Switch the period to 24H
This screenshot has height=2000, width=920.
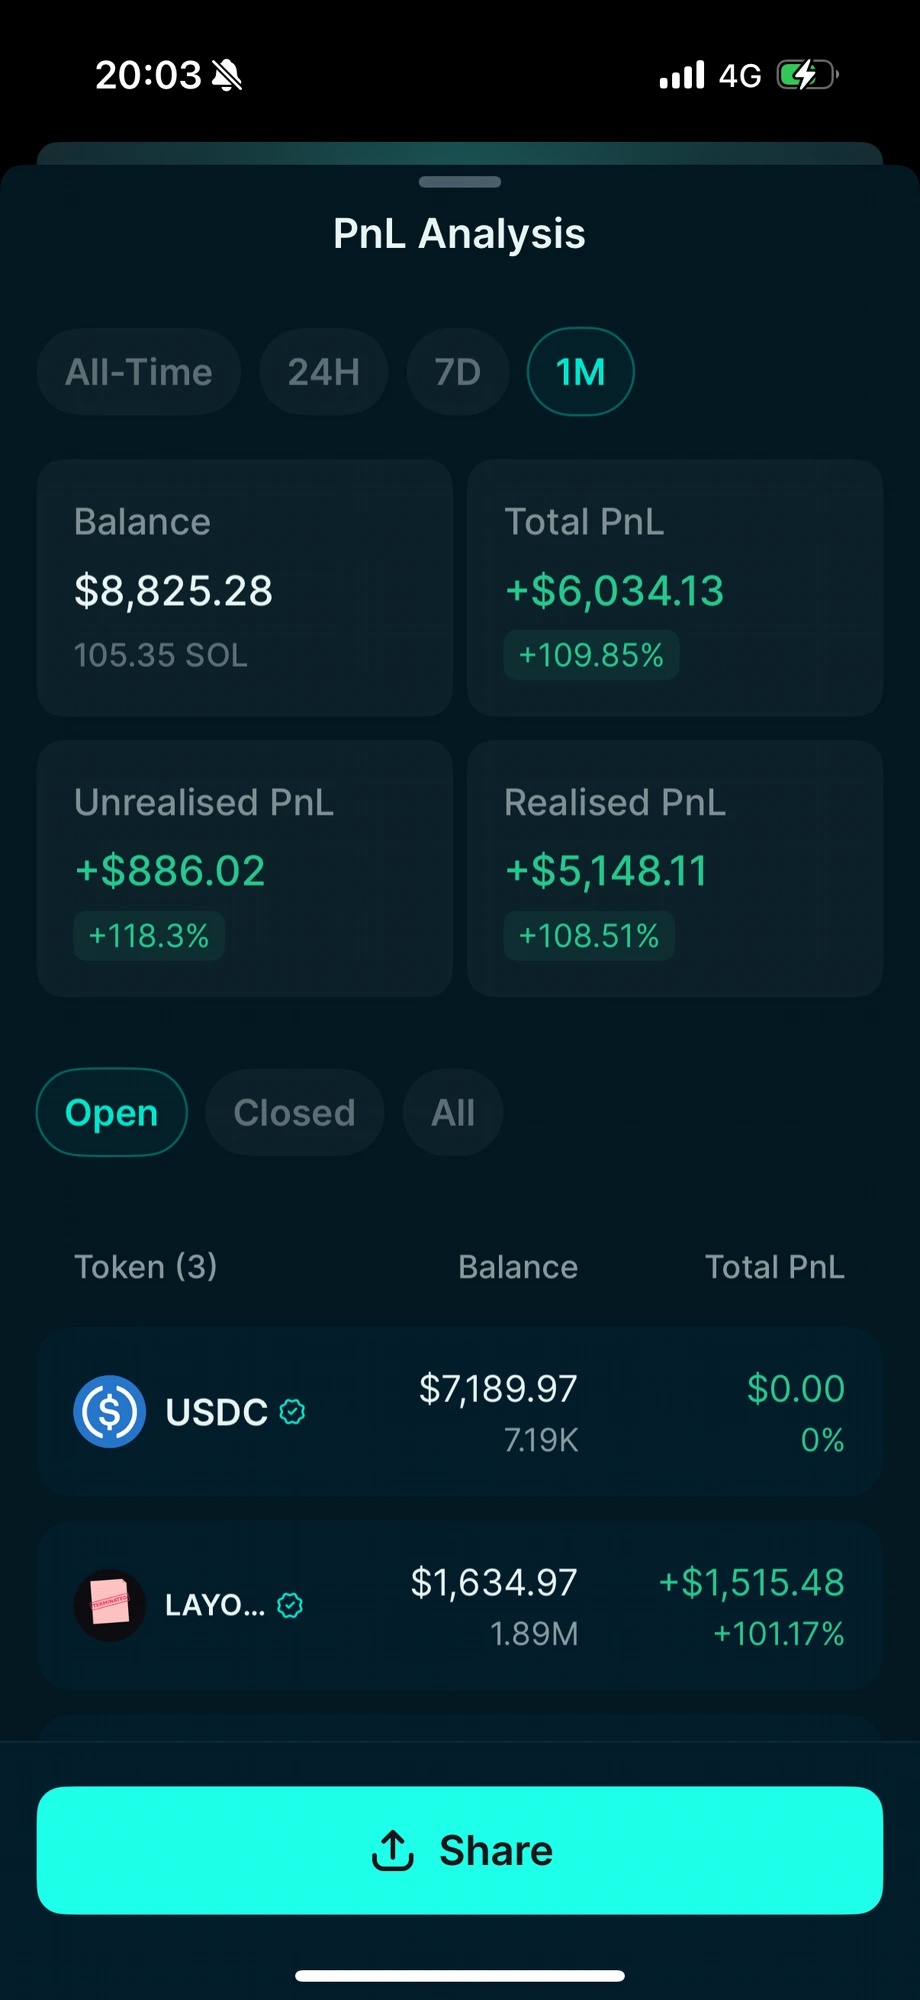[324, 372]
